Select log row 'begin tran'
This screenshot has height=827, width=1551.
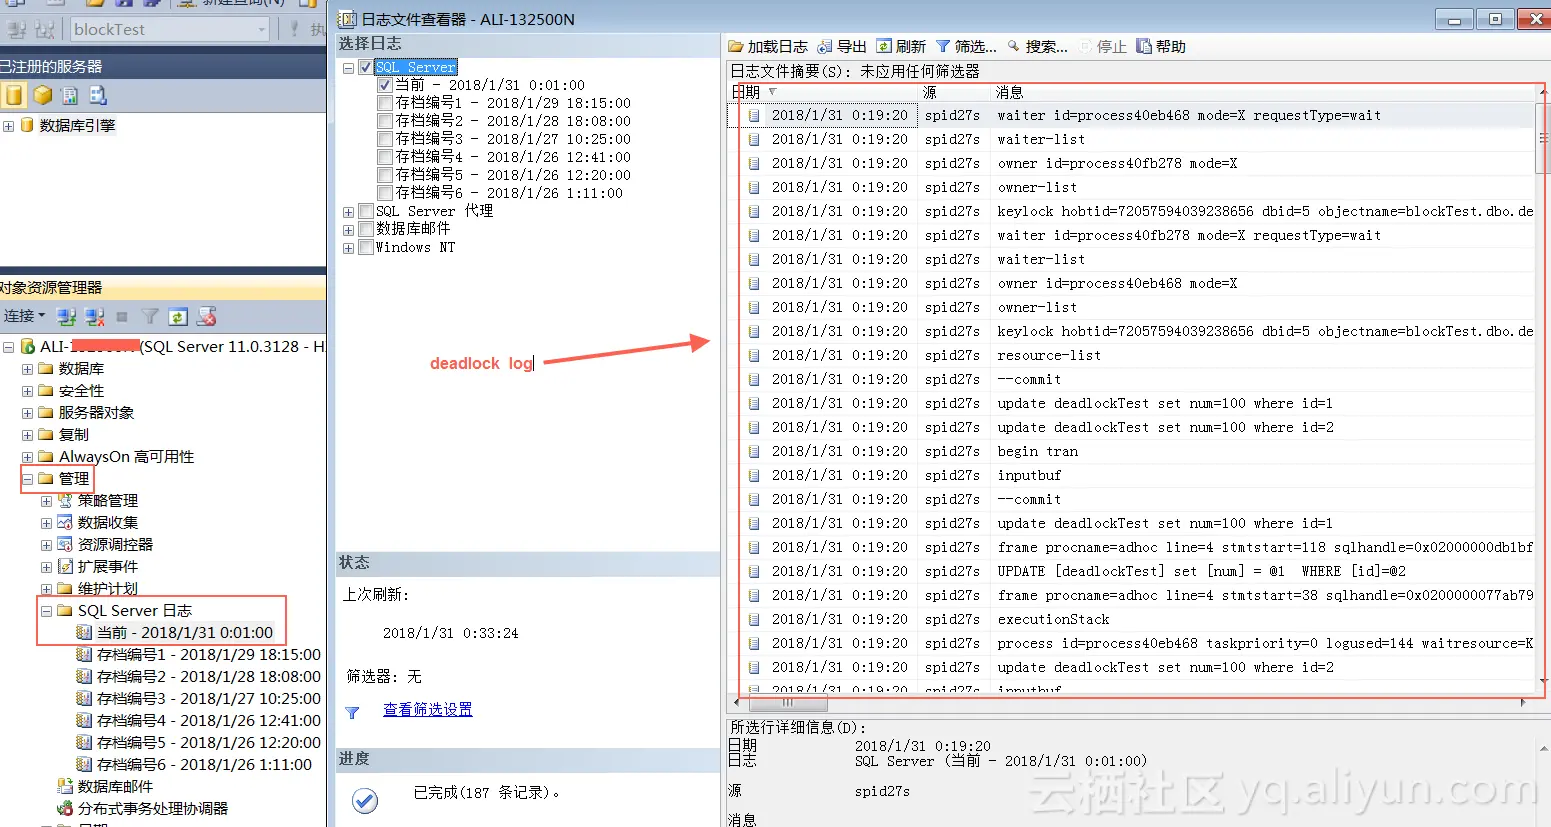pos(1131,451)
